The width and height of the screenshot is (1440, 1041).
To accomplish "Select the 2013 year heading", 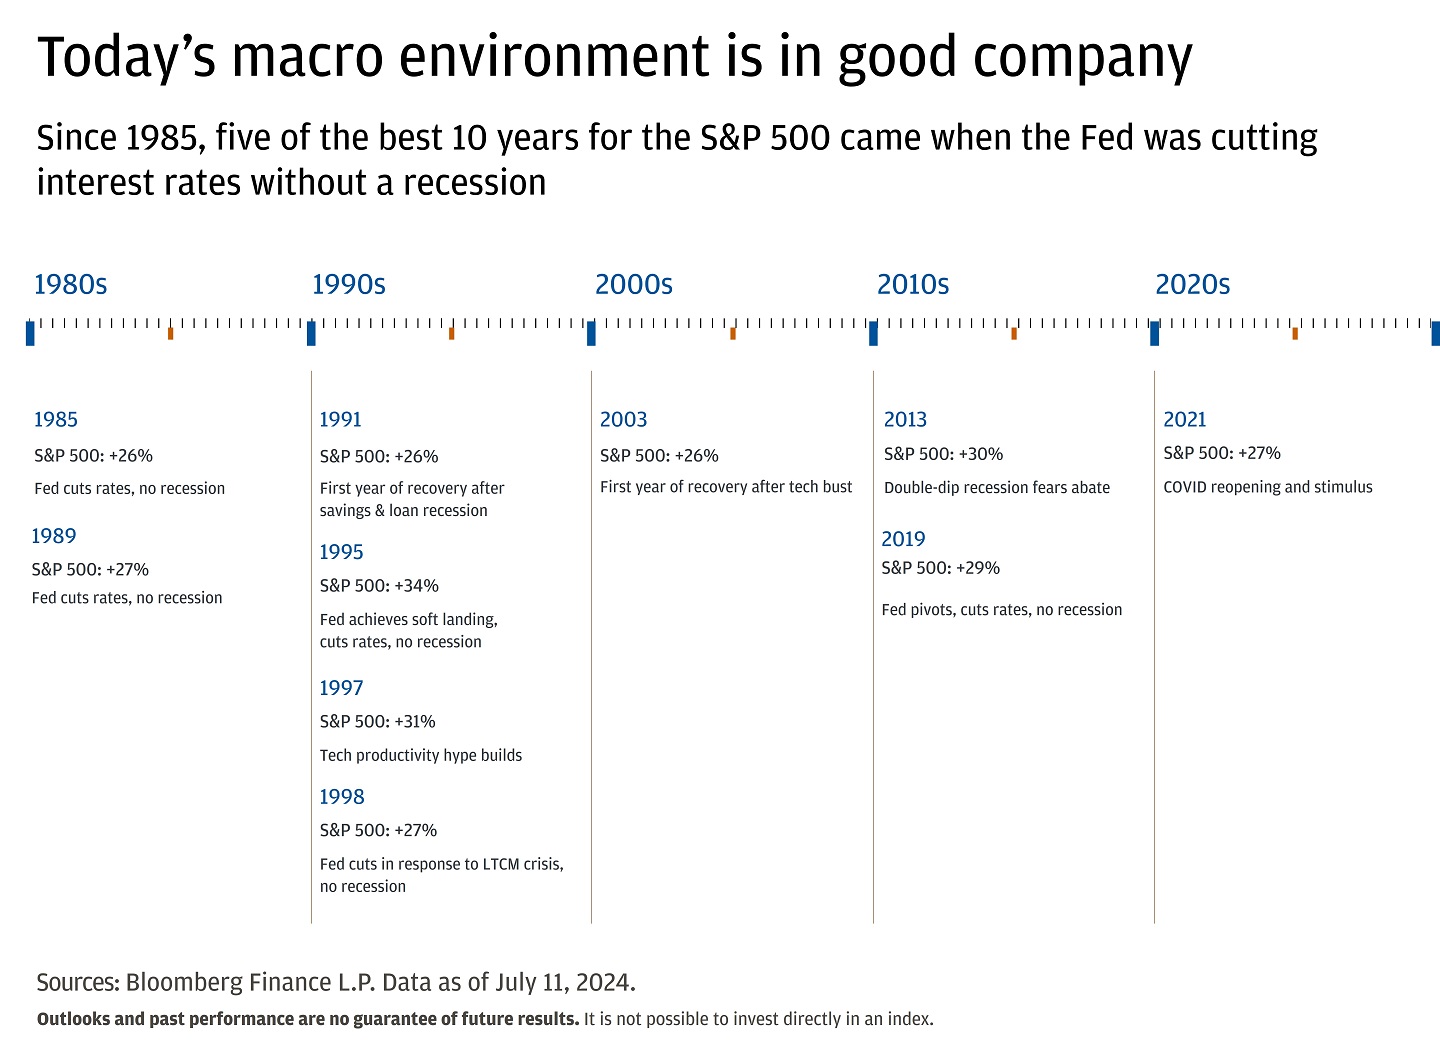I will coord(905,420).
